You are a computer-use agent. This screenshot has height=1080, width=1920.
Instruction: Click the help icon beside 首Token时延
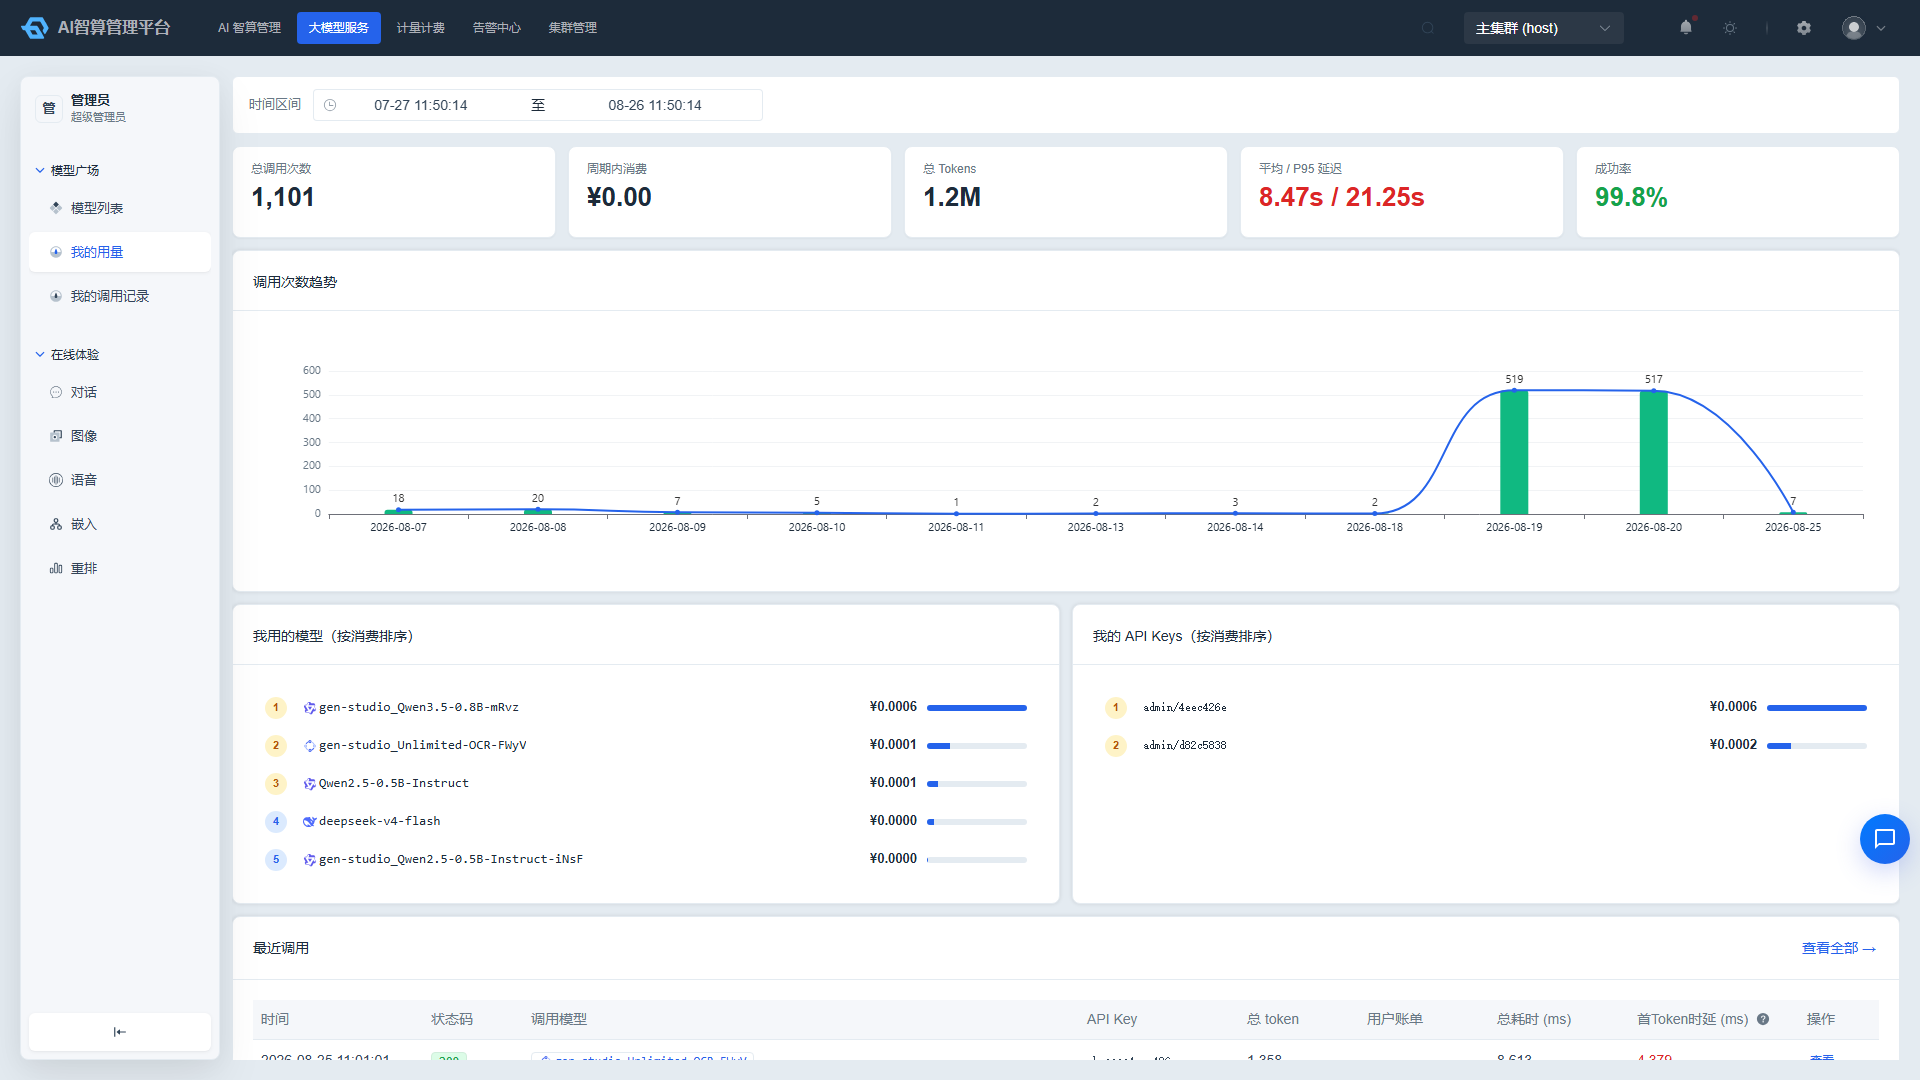pos(1763,1019)
